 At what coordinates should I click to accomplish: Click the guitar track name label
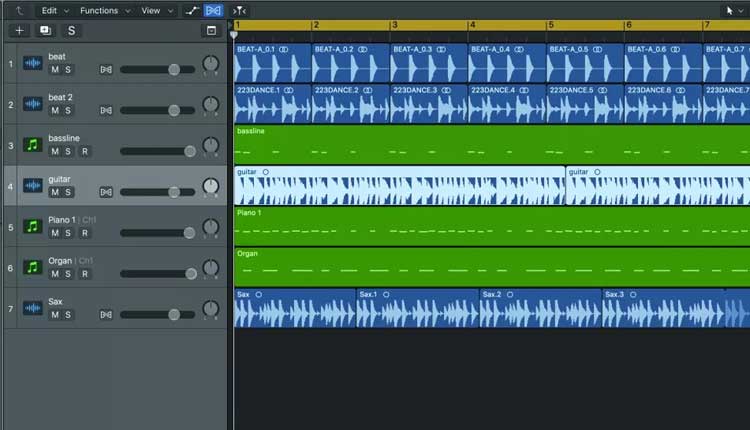(59, 179)
